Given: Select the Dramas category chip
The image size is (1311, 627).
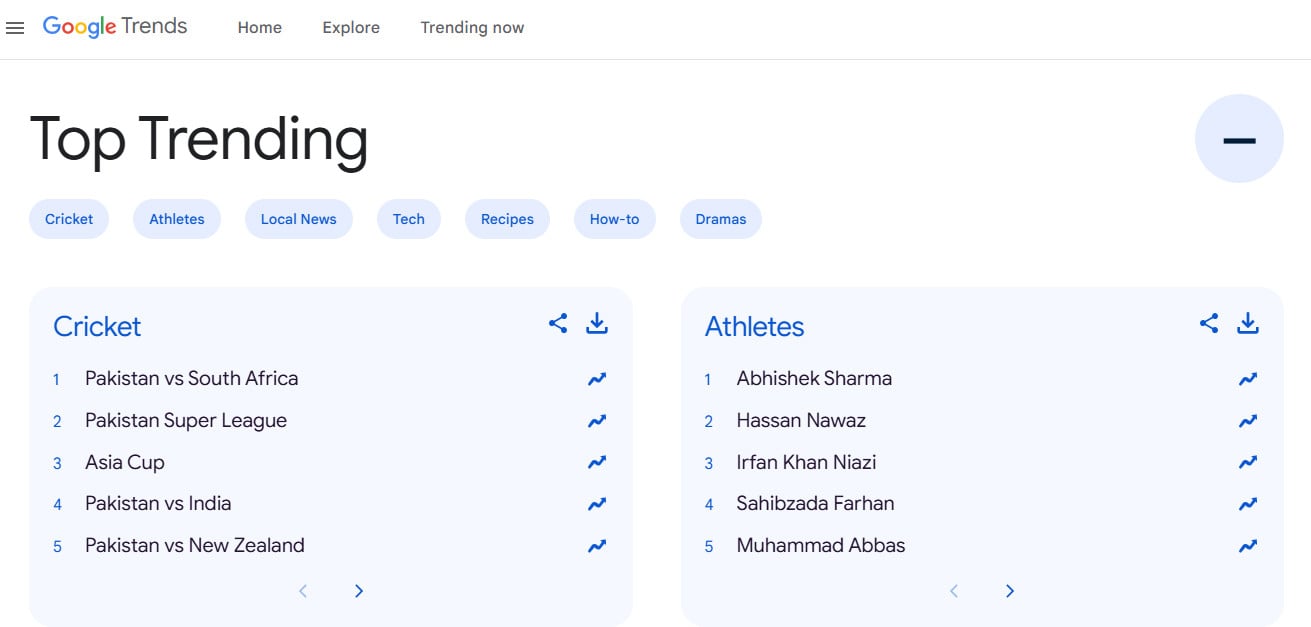Looking at the screenshot, I should point(720,219).
